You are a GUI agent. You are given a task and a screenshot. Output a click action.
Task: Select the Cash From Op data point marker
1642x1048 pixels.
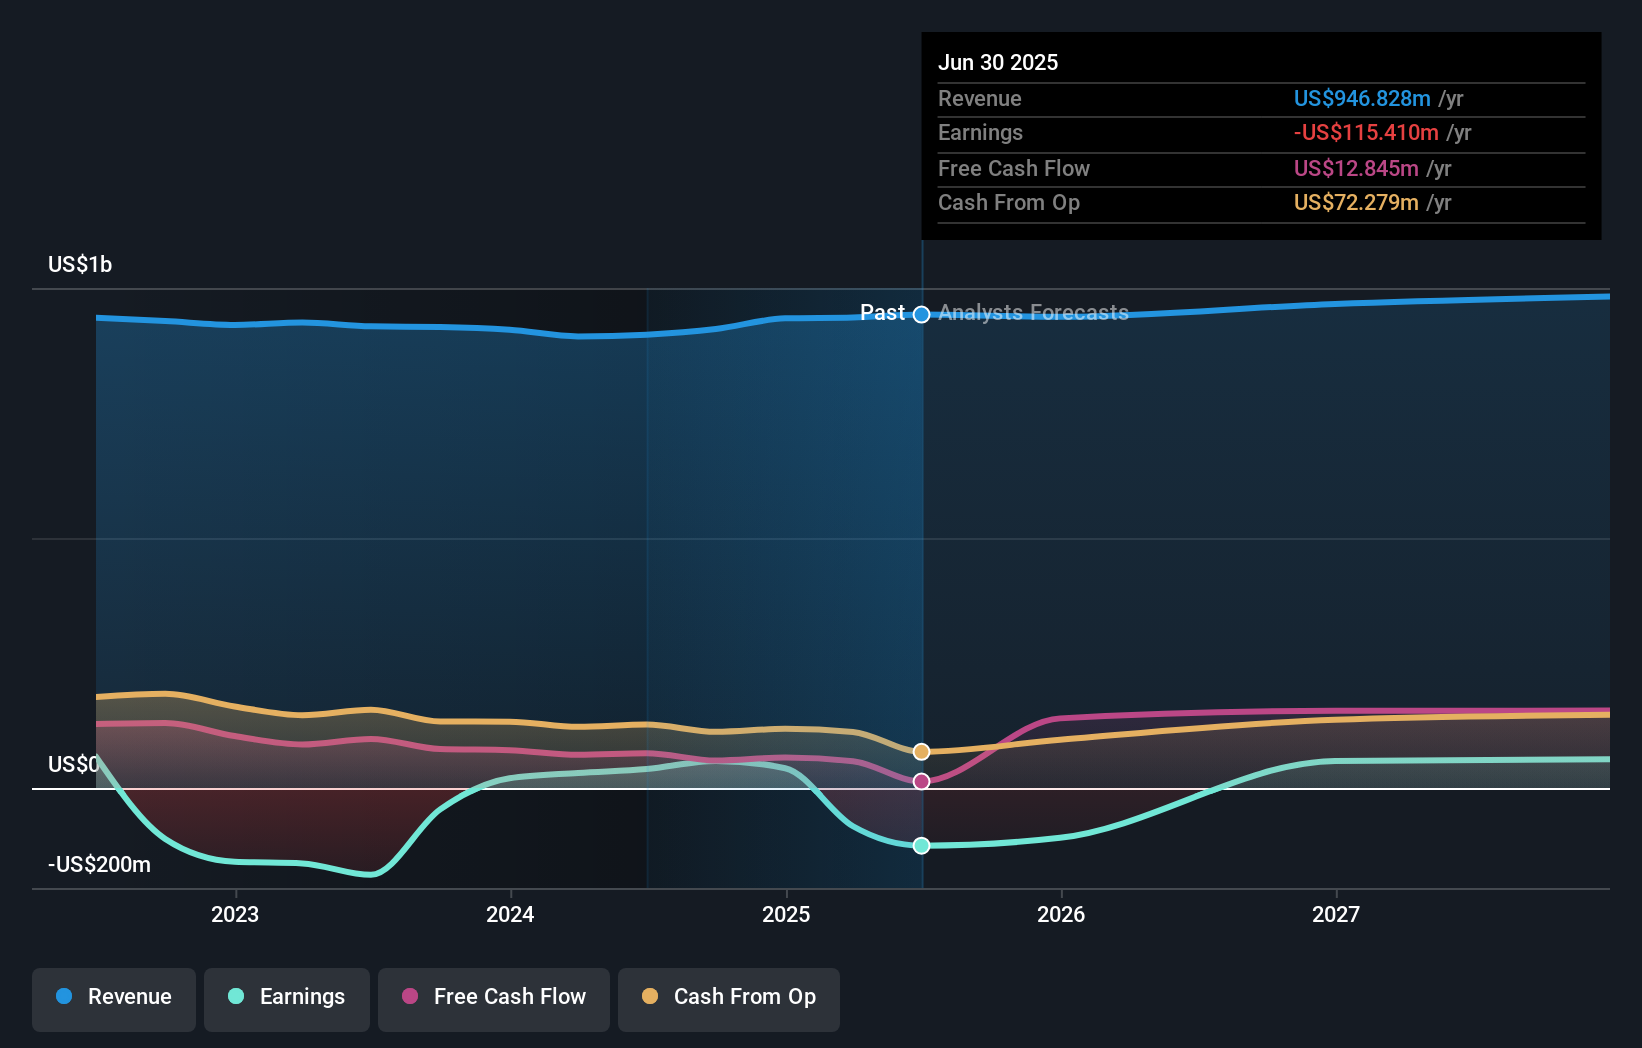pyautogui.click(x=921, y=751)
